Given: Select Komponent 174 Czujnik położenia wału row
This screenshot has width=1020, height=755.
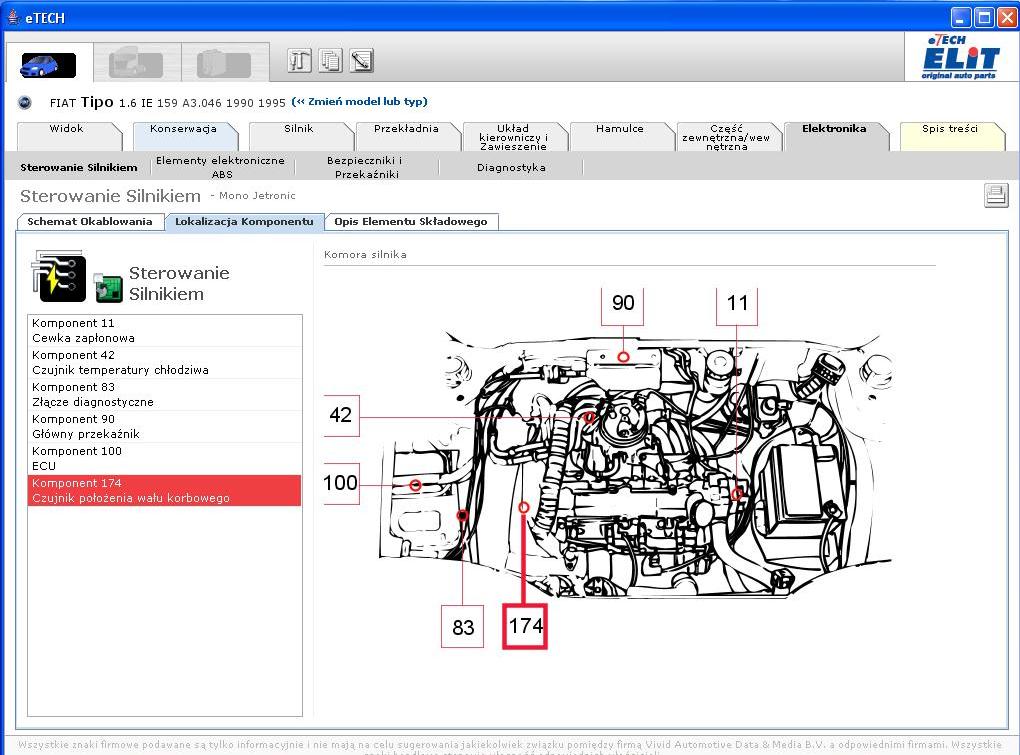Looking at the screenshot, I should (x=165, y=490).
